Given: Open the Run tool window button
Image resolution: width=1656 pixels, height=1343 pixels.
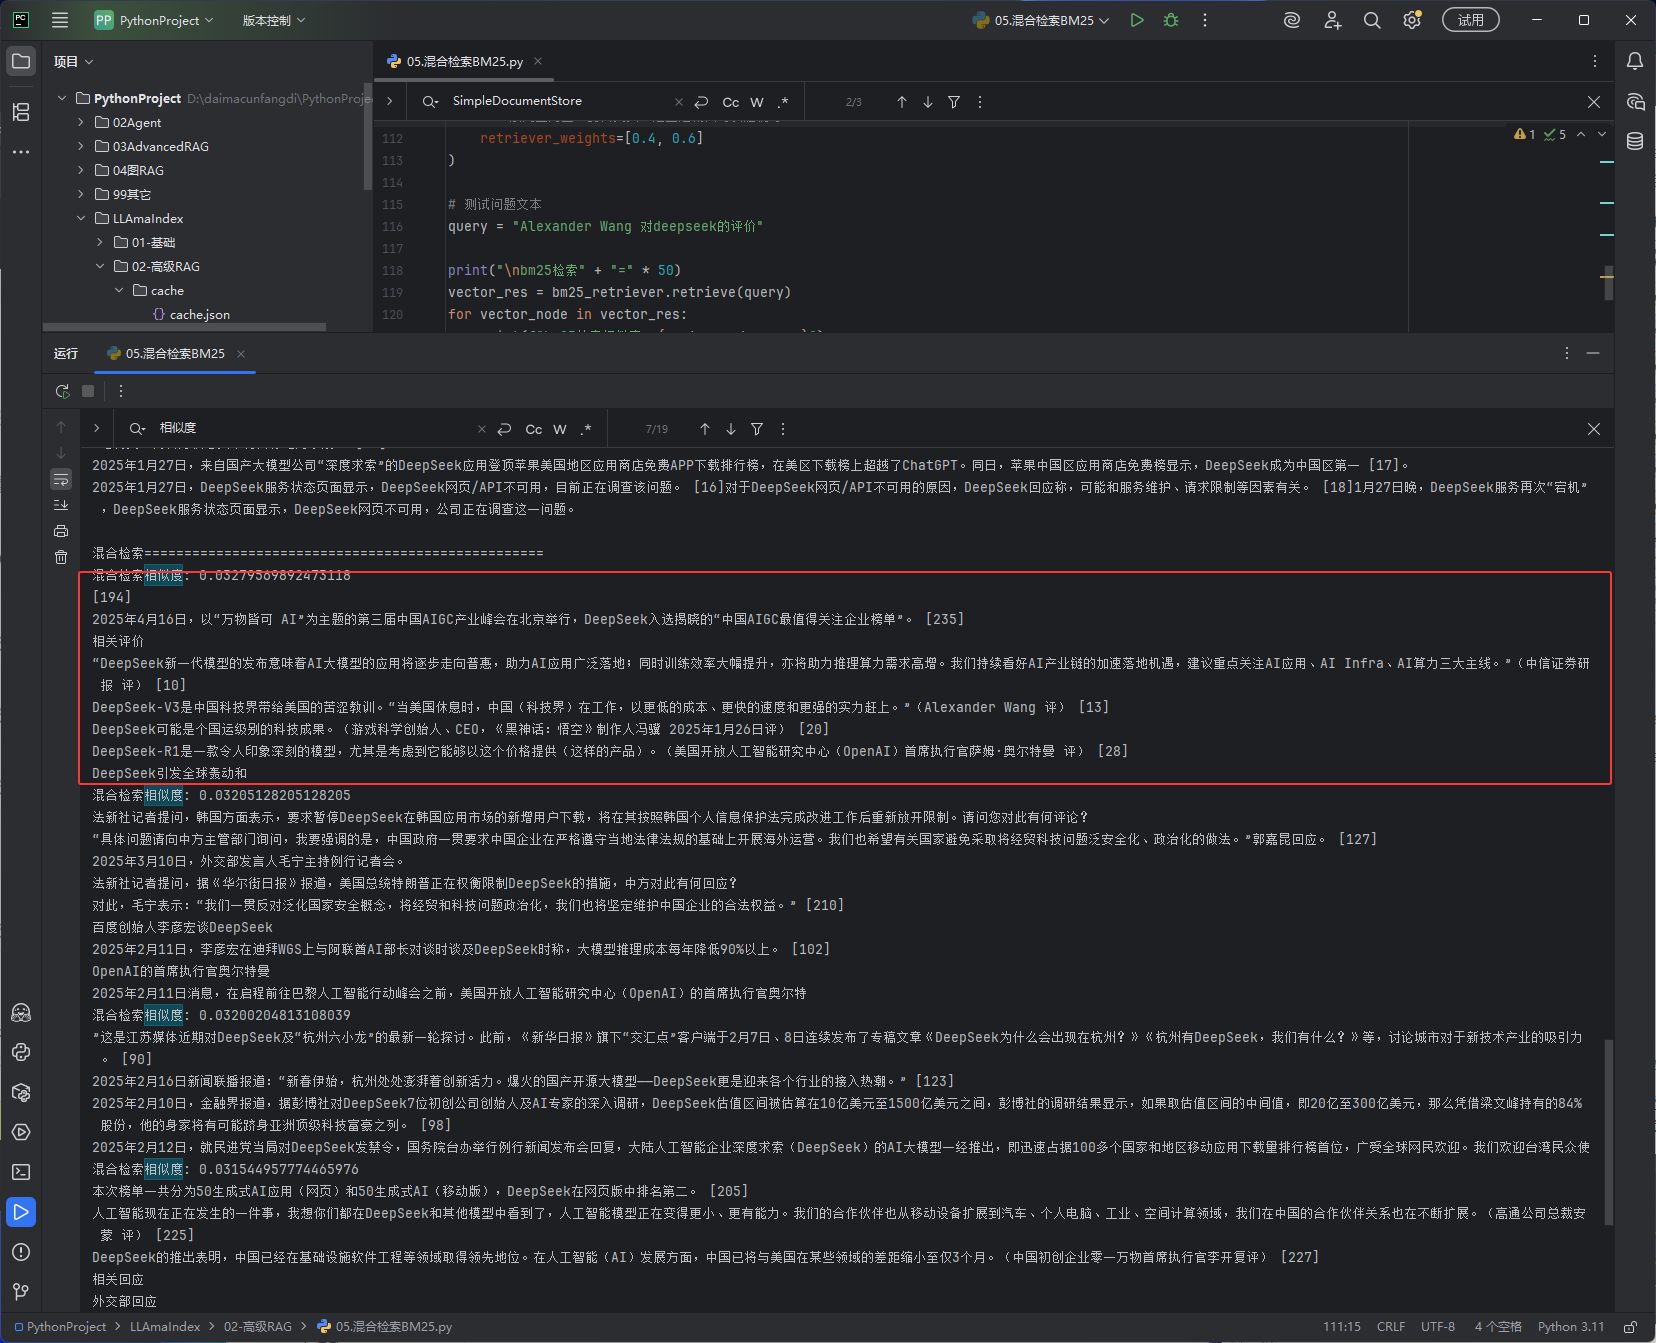Looking at the screenshot, I should click(x=21, y=1212).
